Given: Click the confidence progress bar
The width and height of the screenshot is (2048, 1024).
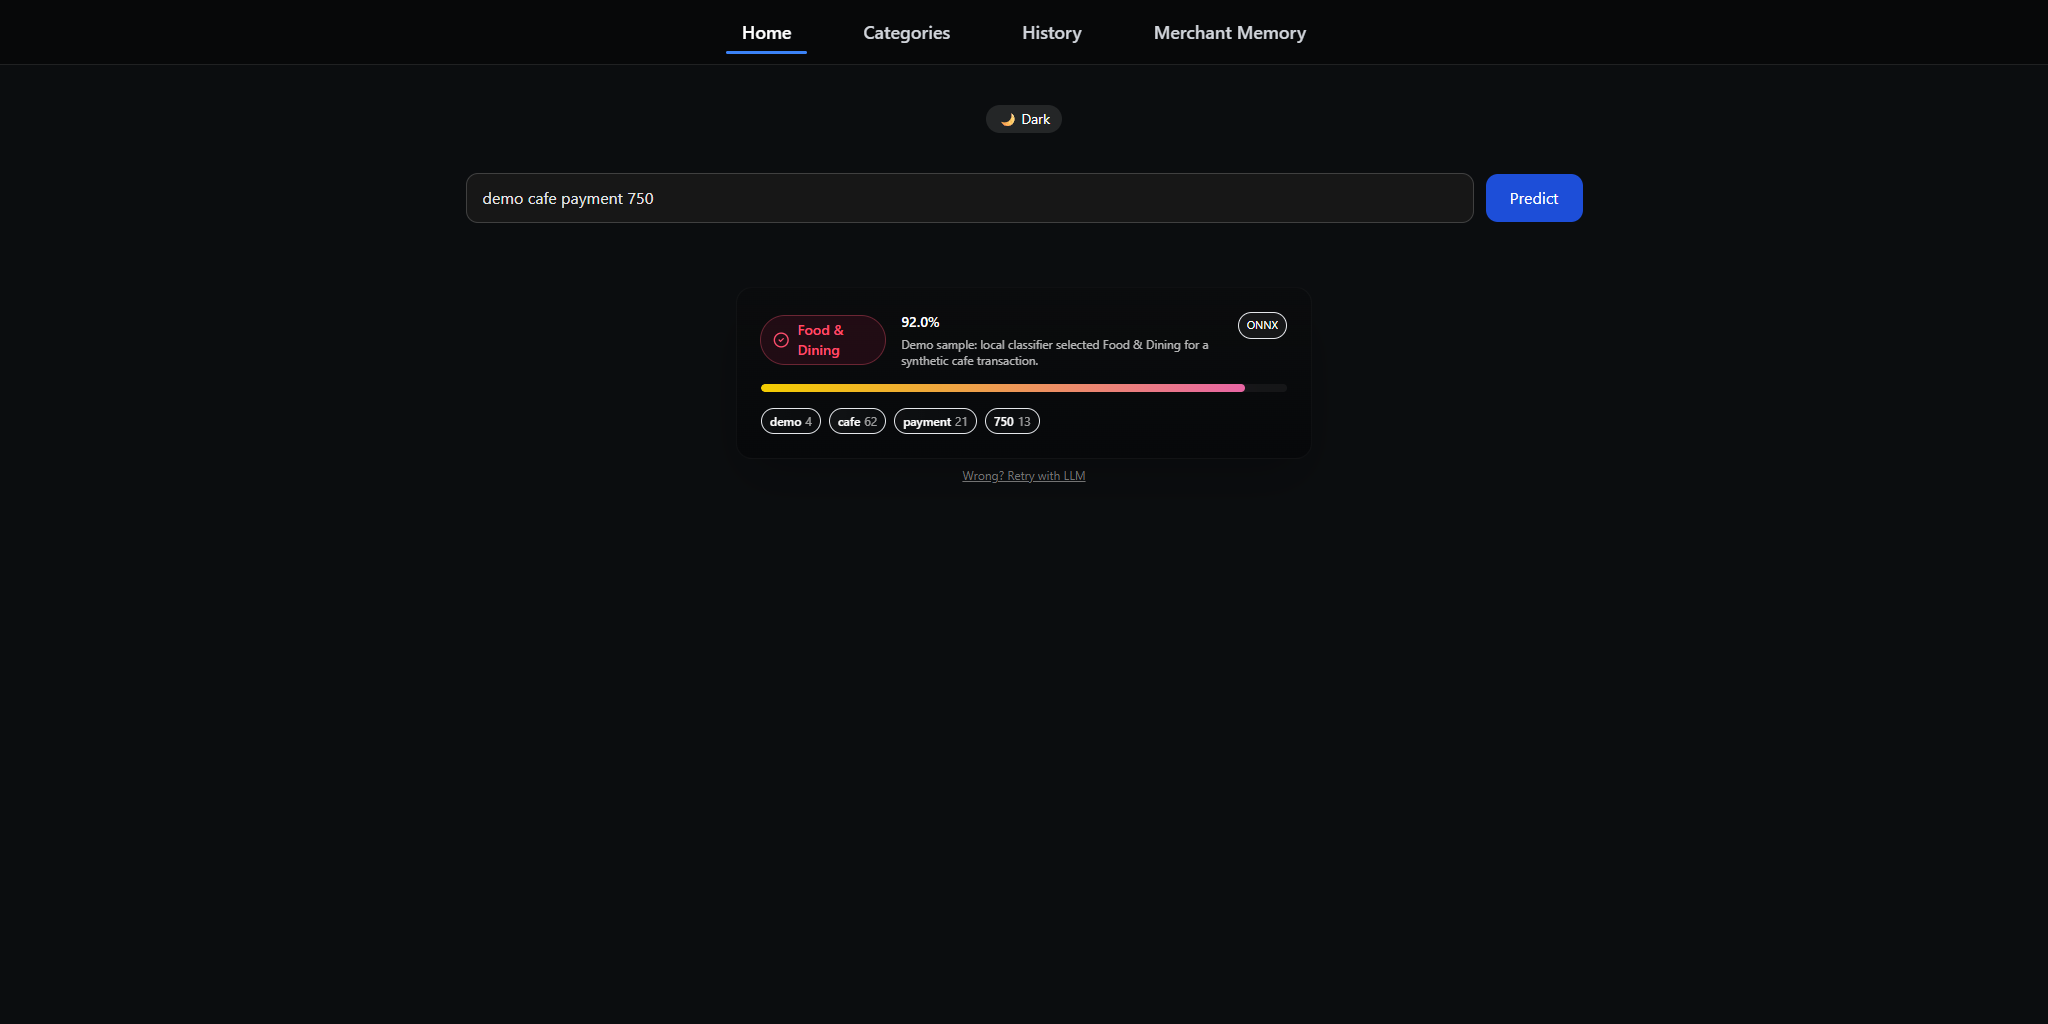Looking at the screenshot, I should tap(1023, 388).
